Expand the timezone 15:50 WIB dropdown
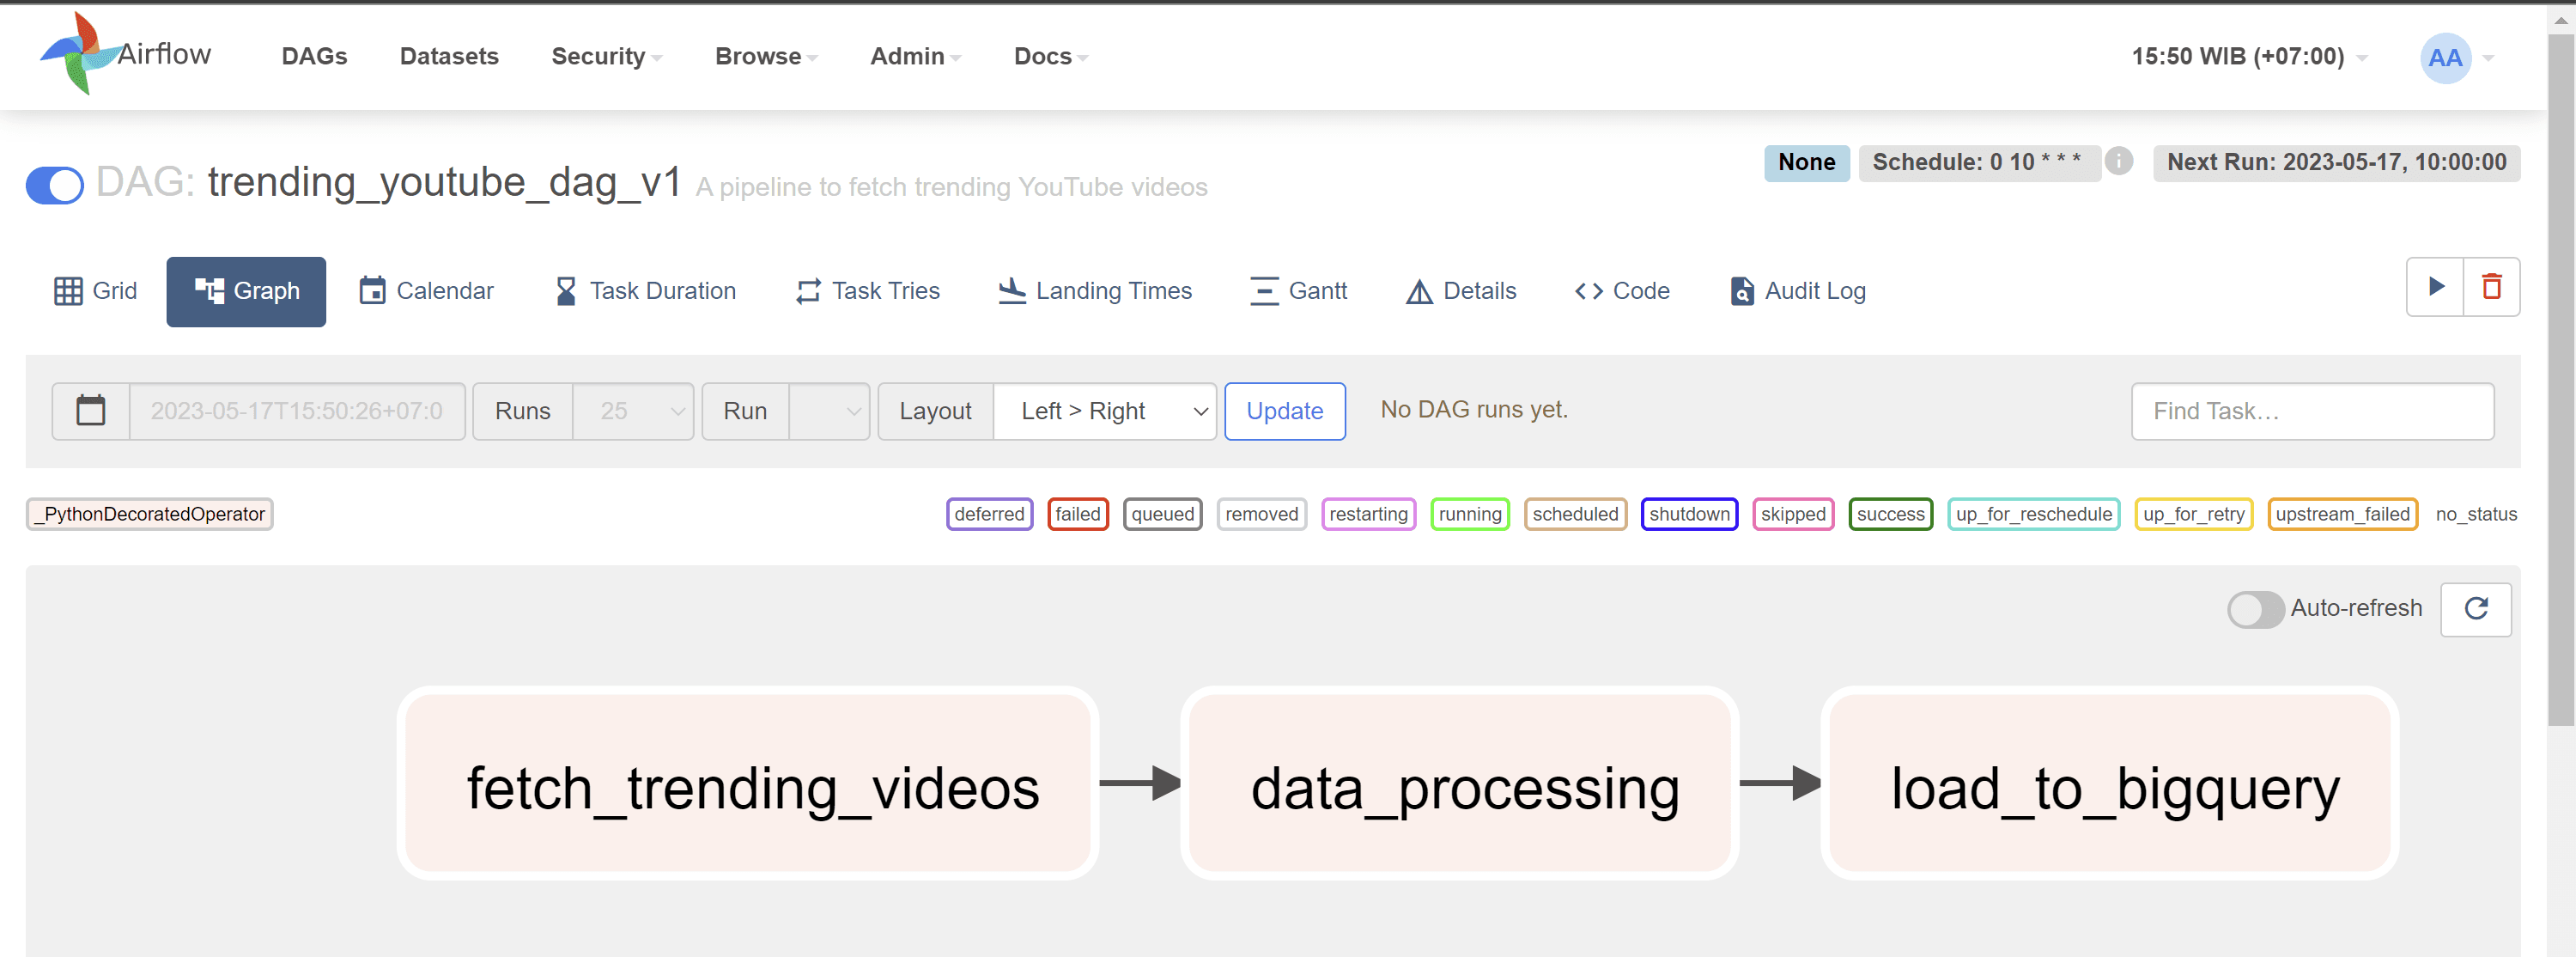This screenshot has width=2576, height=957. pyautogui.click(x=2248, y=57)
